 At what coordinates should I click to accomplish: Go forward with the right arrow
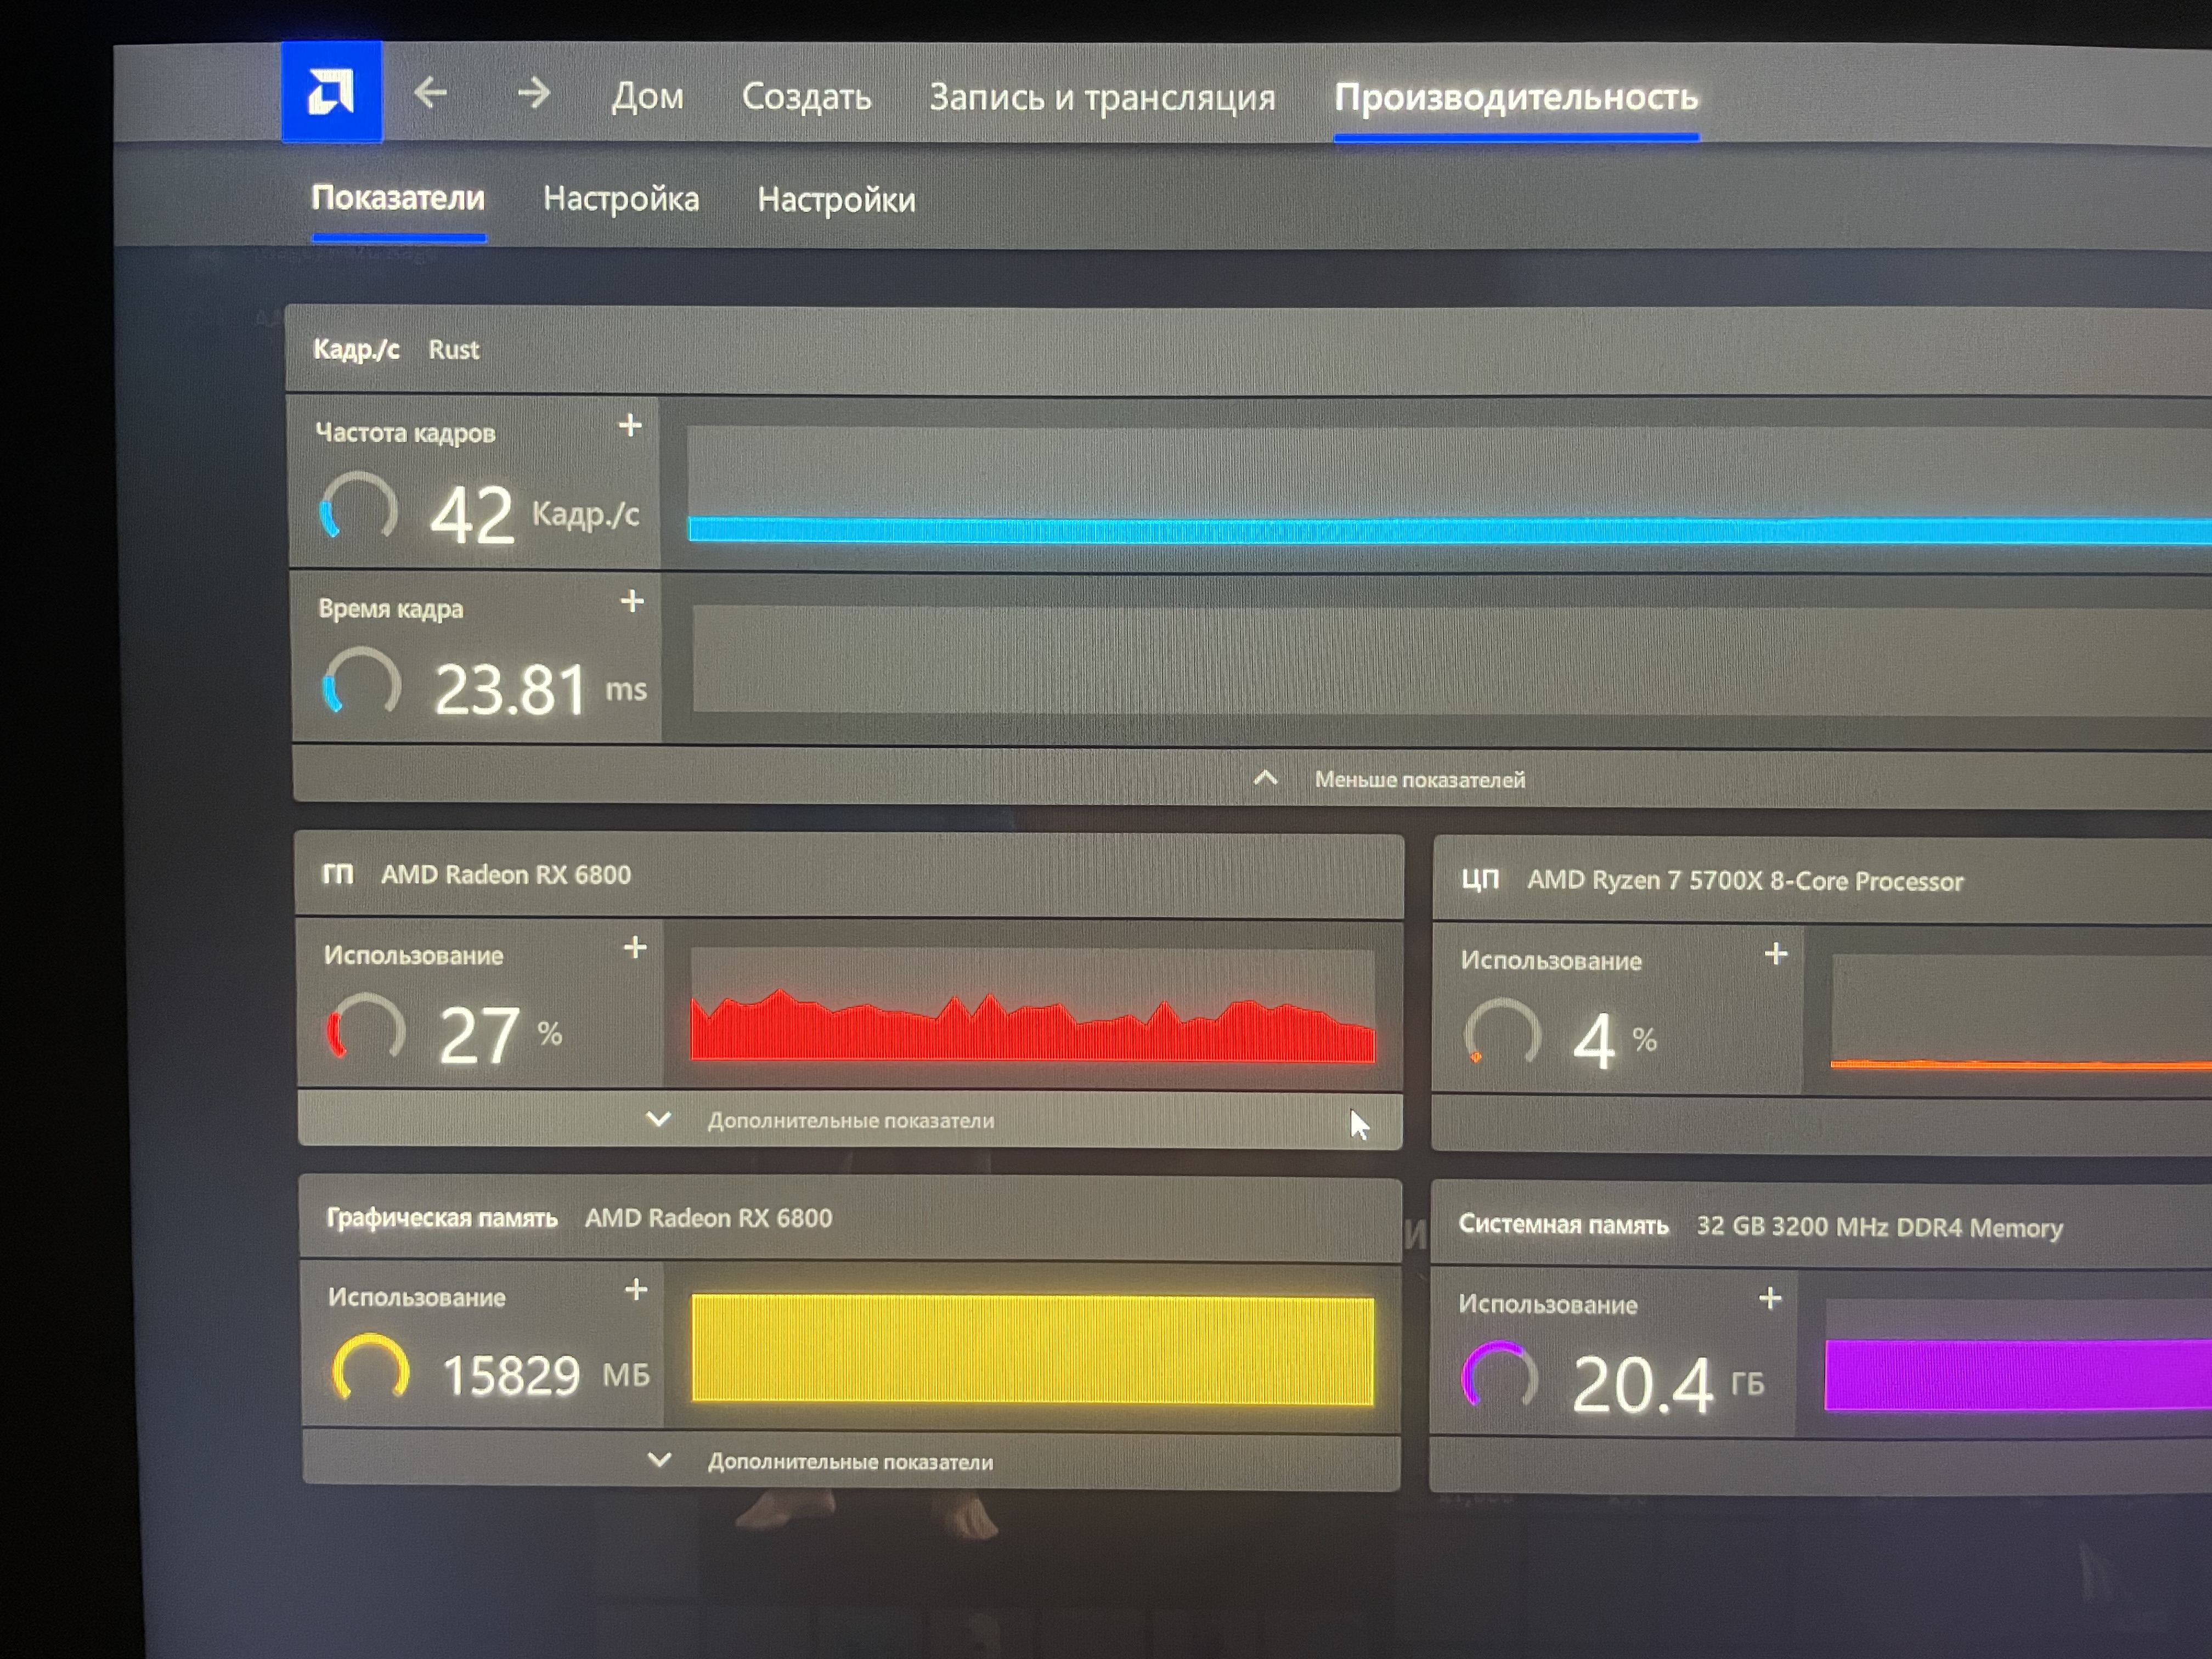[534, 93]
